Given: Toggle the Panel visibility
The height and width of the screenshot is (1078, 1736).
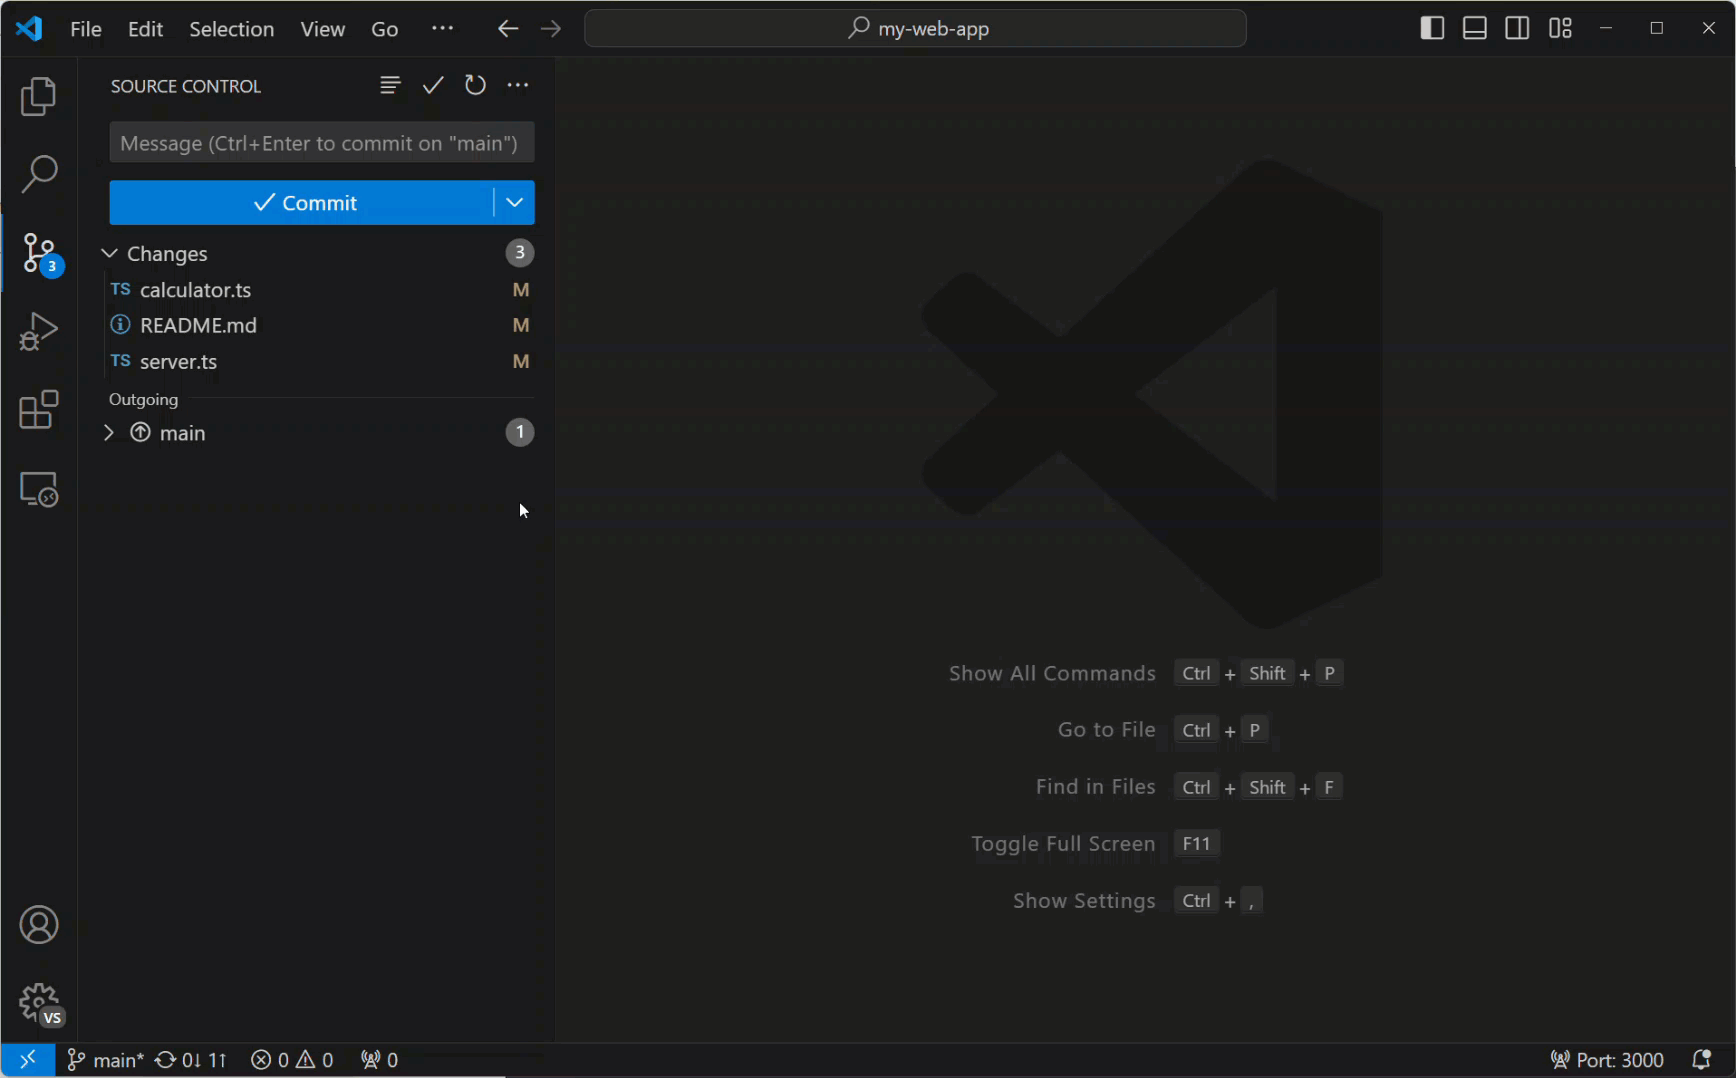Looking at the screenshot, I should [1474, 28].
